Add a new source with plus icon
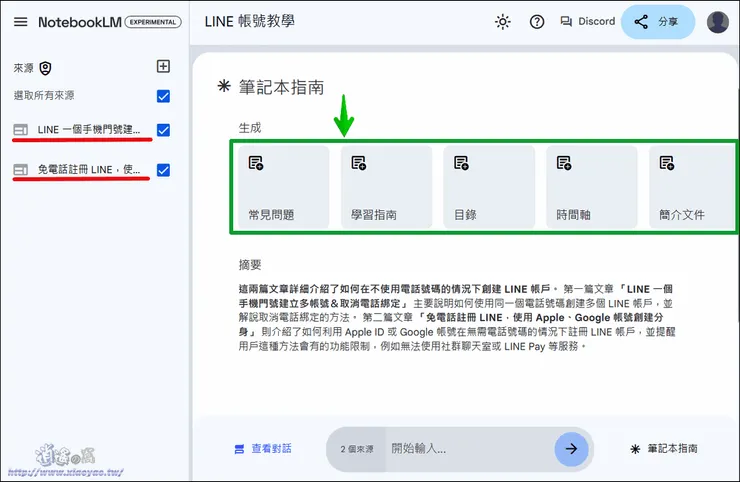This screenshot has width=740, height=482. 163,66
